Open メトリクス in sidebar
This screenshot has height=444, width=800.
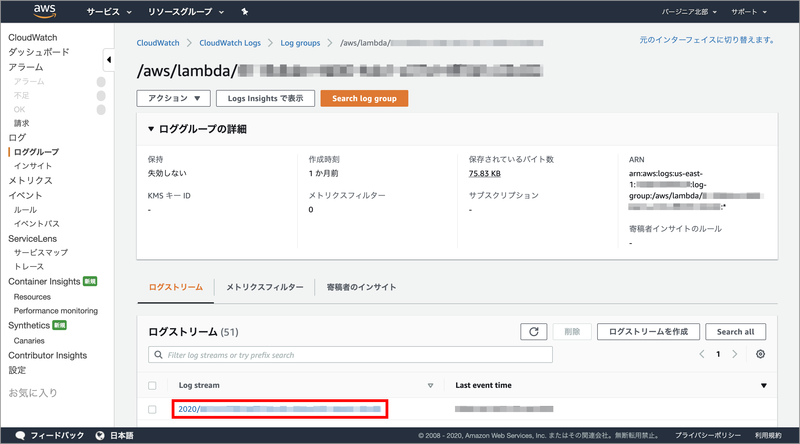tap(30, 181)
